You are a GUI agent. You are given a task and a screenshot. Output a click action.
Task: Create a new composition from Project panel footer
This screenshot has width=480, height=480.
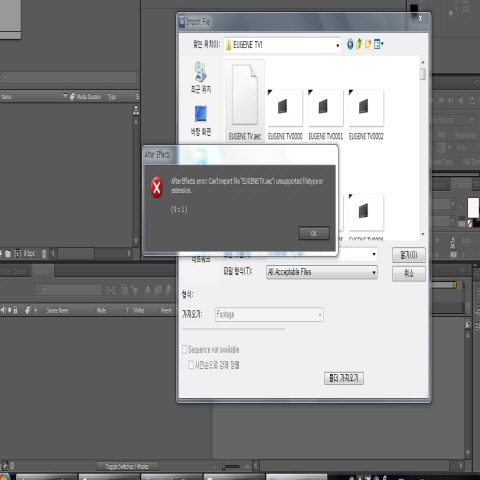point(18,254)
